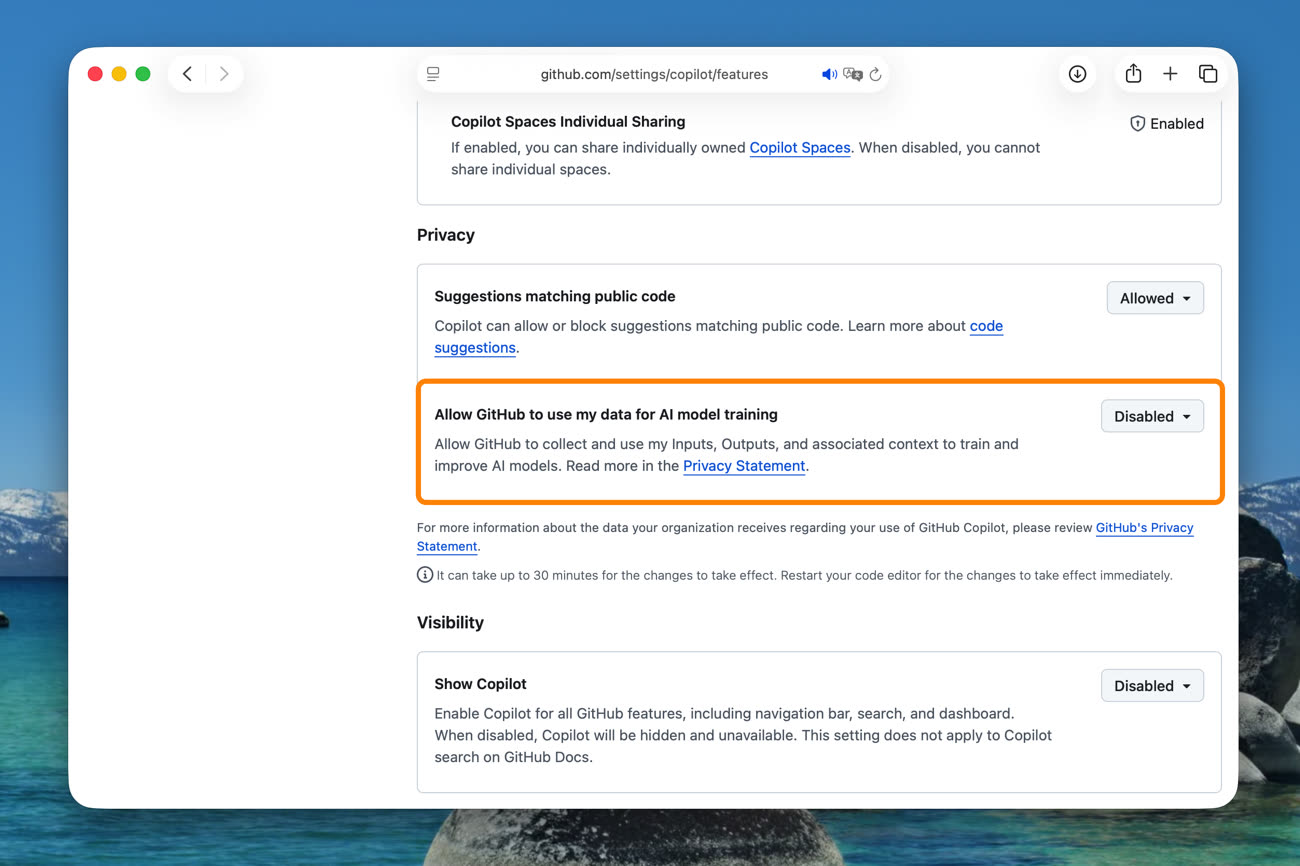This screenshot has width=1300, height=866.
Task: Click the info icon beside 30 minutes note
Action: tap(425, 575)
